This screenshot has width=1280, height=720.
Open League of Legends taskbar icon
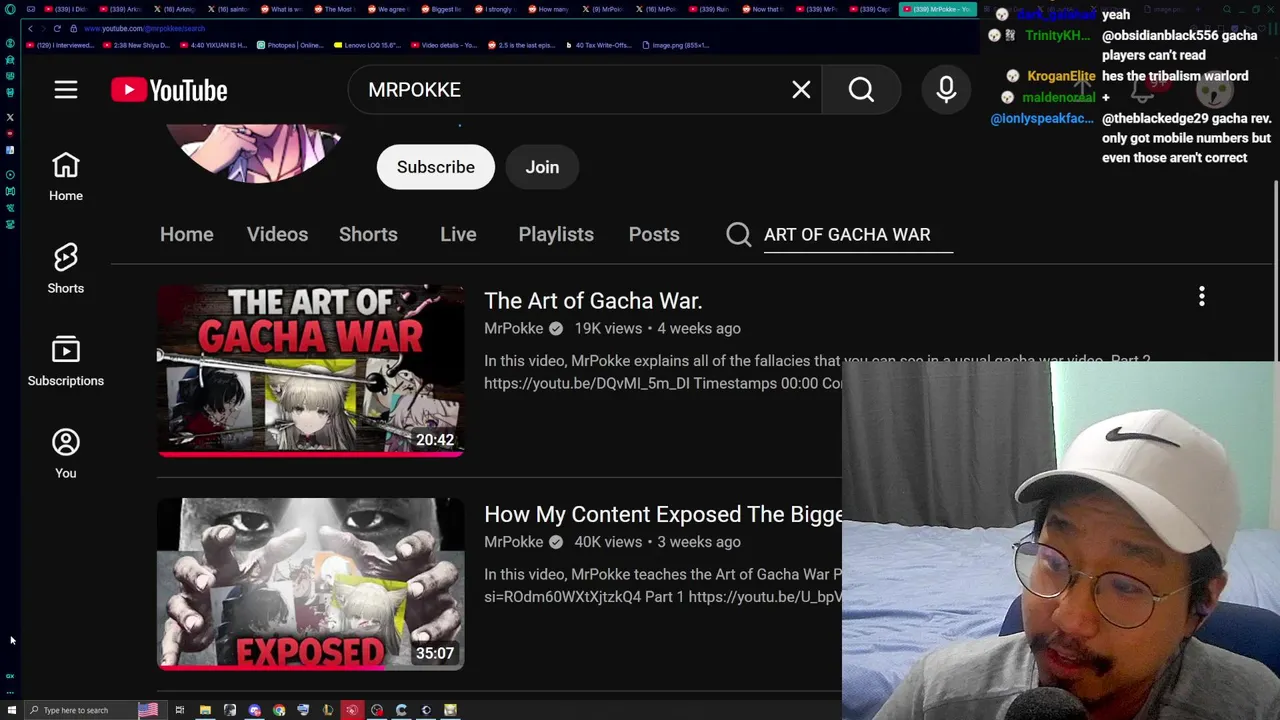click(328, 710)
